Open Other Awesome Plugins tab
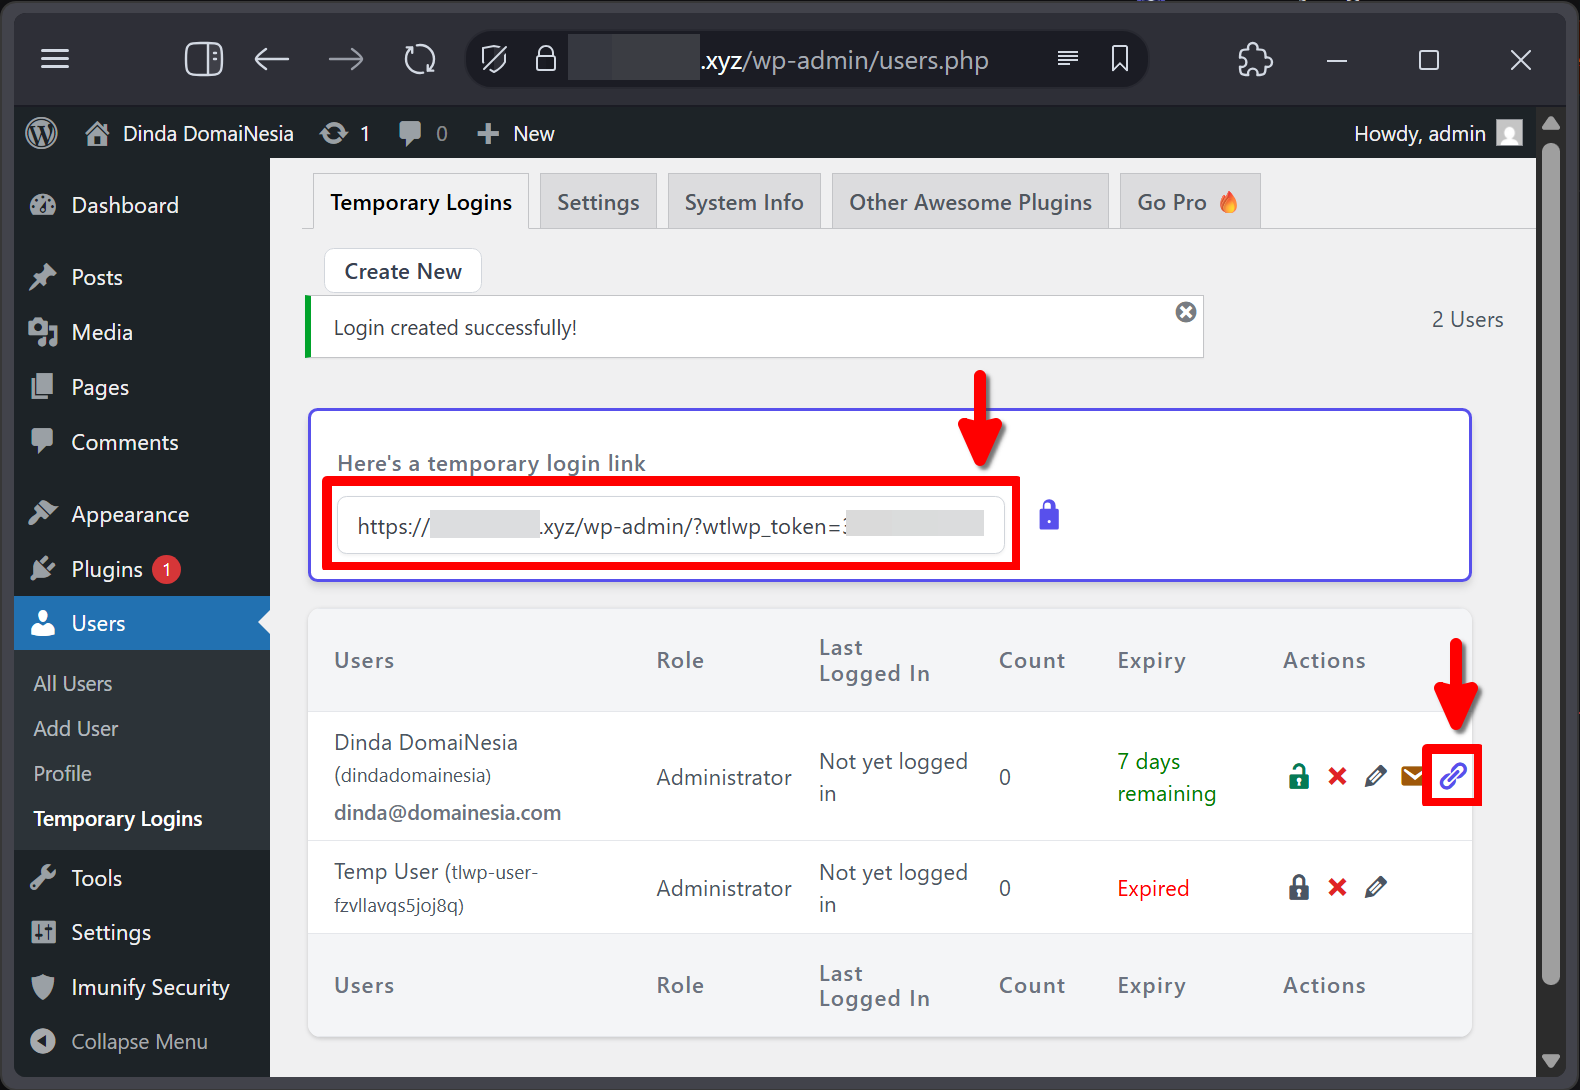The width and height of the screenshot is (1580, 1090). [x=970, y=202]
